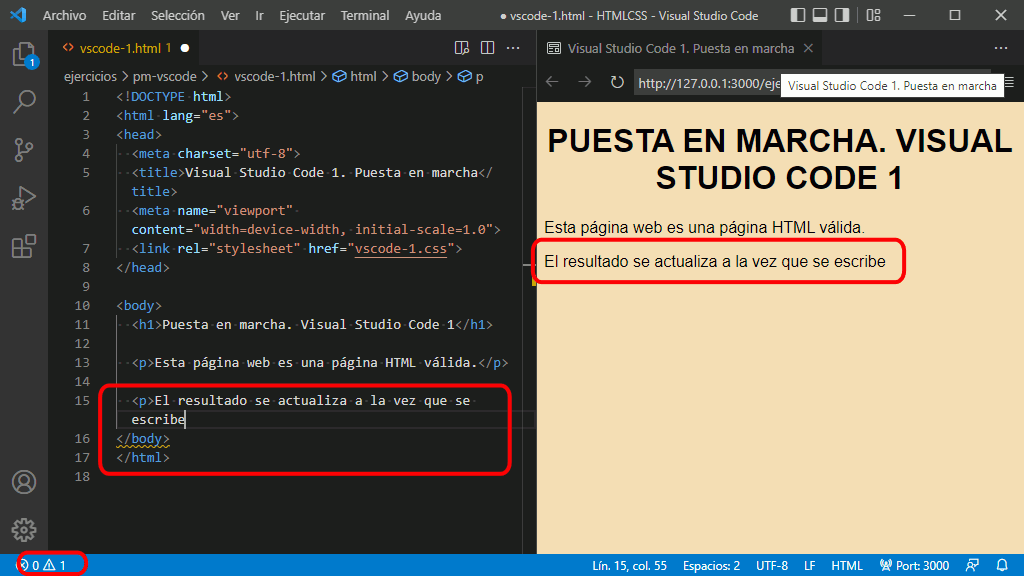The height and width of the screenshot is (576, 1024).
Task: Maximize the Visual Studio Code window
Action: click(x=955, y=15)
